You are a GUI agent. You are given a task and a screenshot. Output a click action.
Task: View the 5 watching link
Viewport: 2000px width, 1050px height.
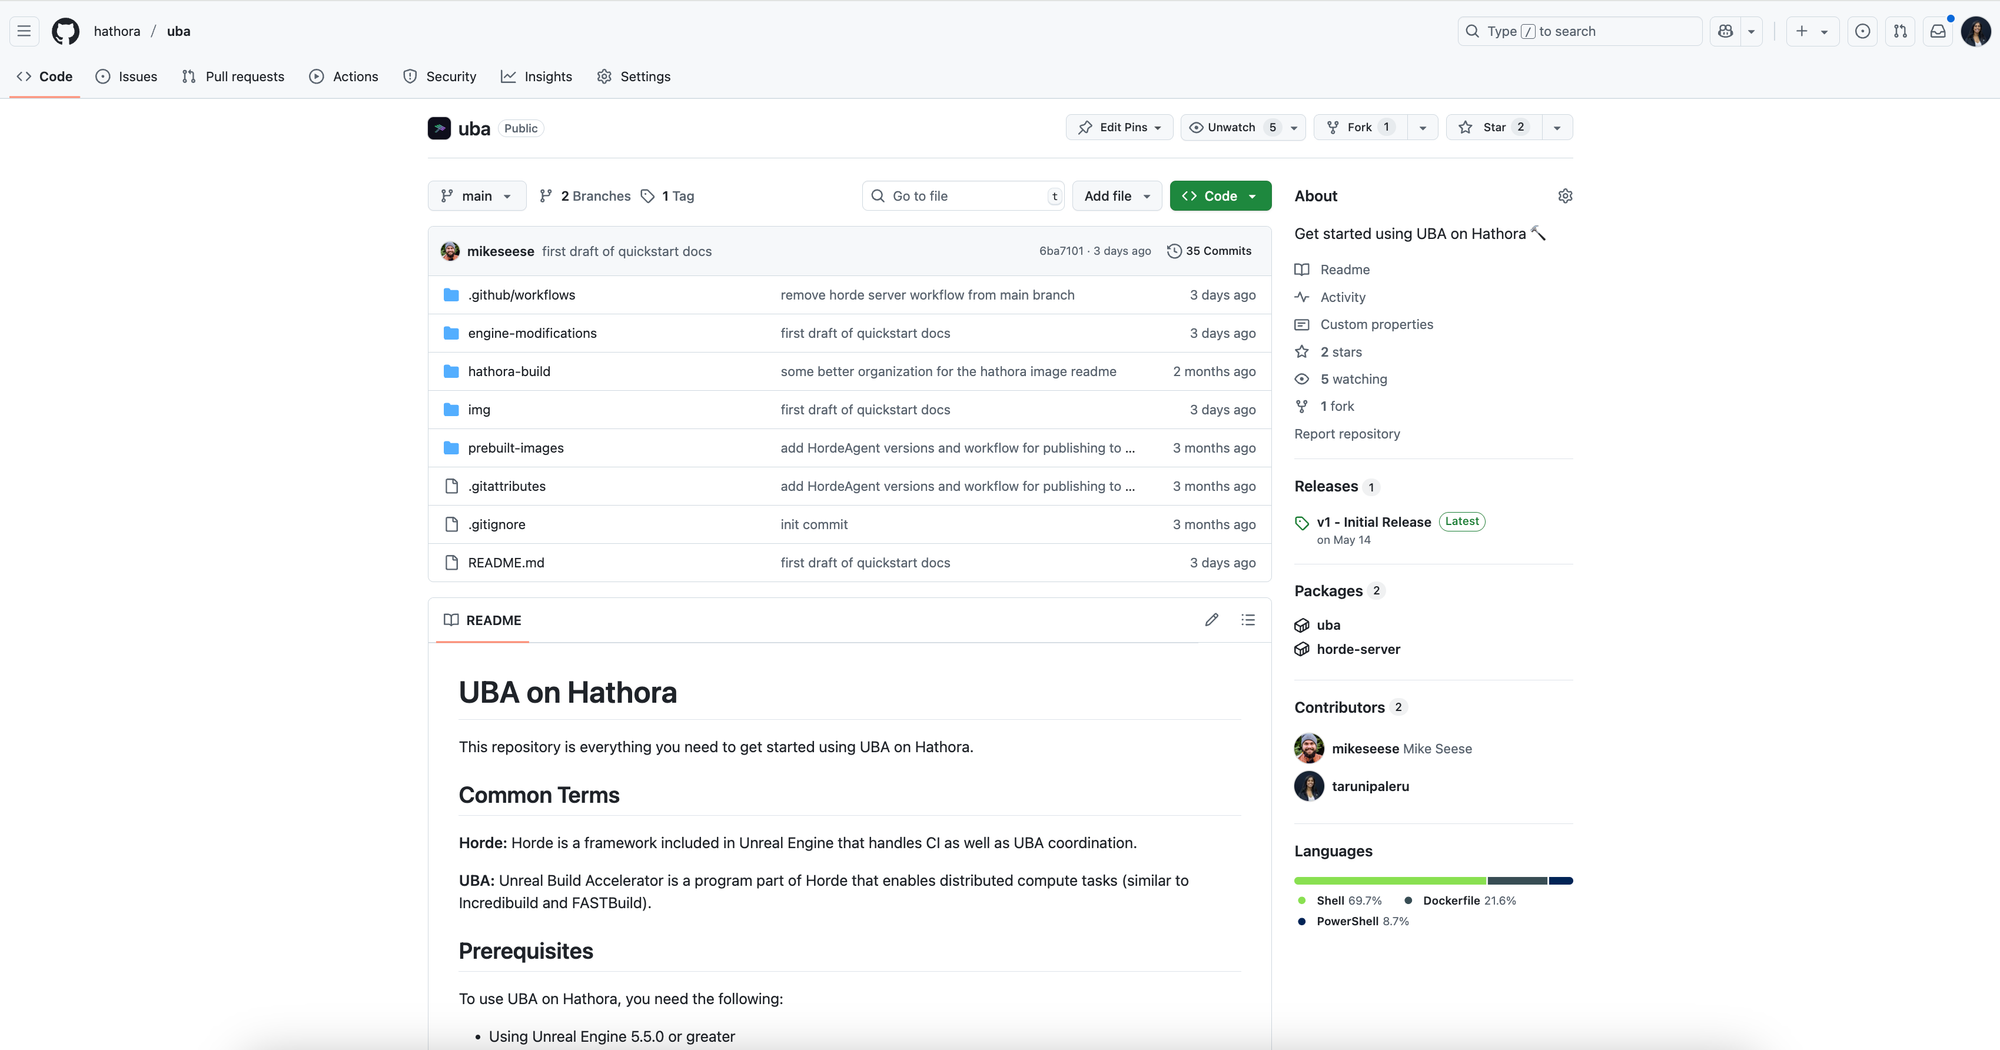coord(1353,379)
